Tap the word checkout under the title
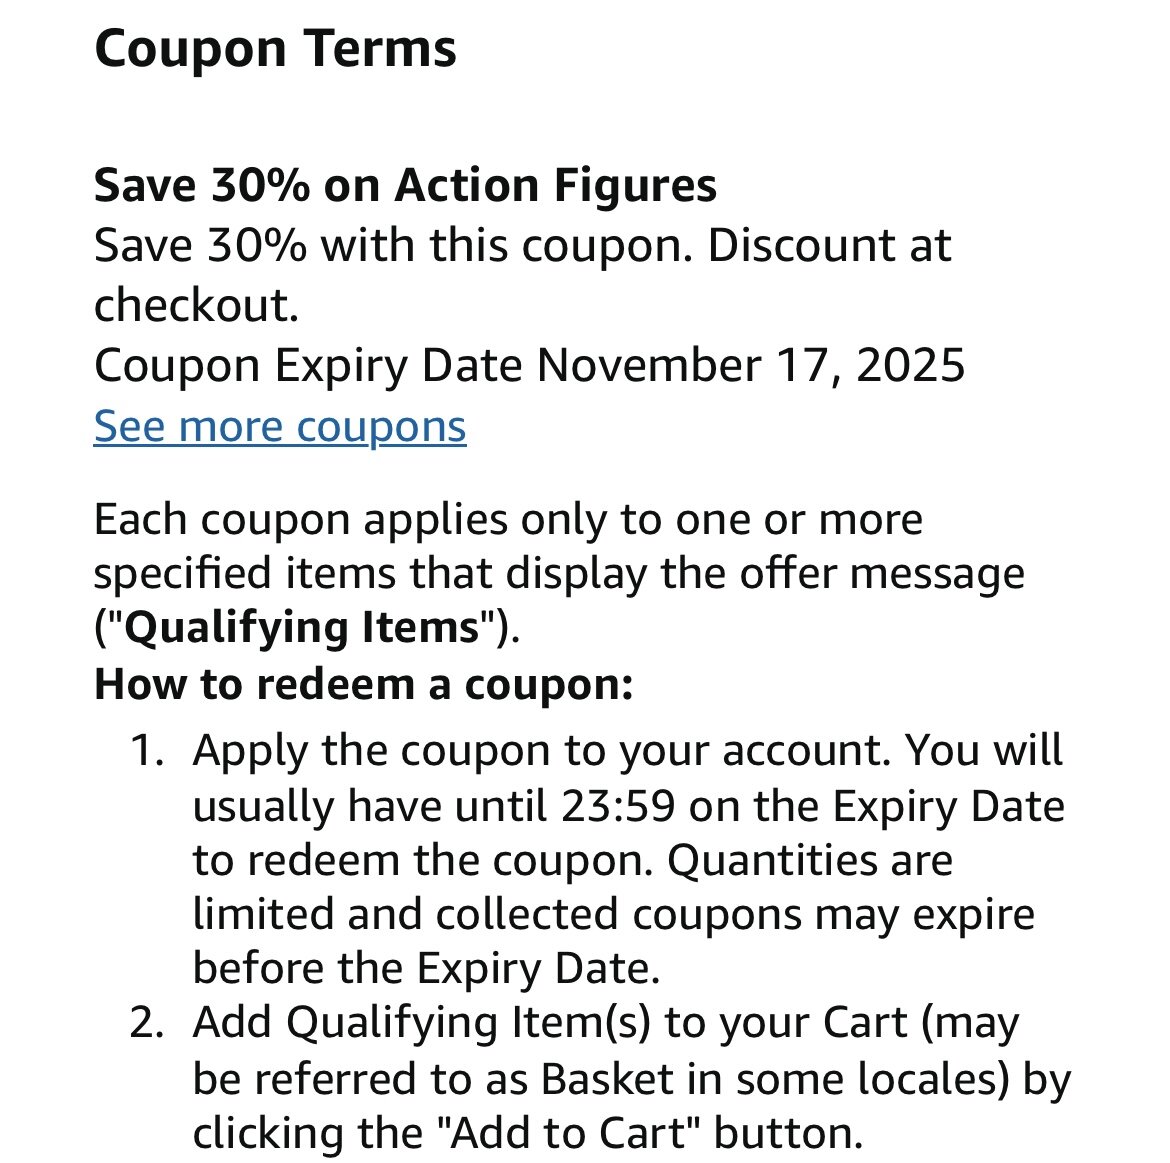Viewport: 1170px width, 1163px height. pos(196,305)
